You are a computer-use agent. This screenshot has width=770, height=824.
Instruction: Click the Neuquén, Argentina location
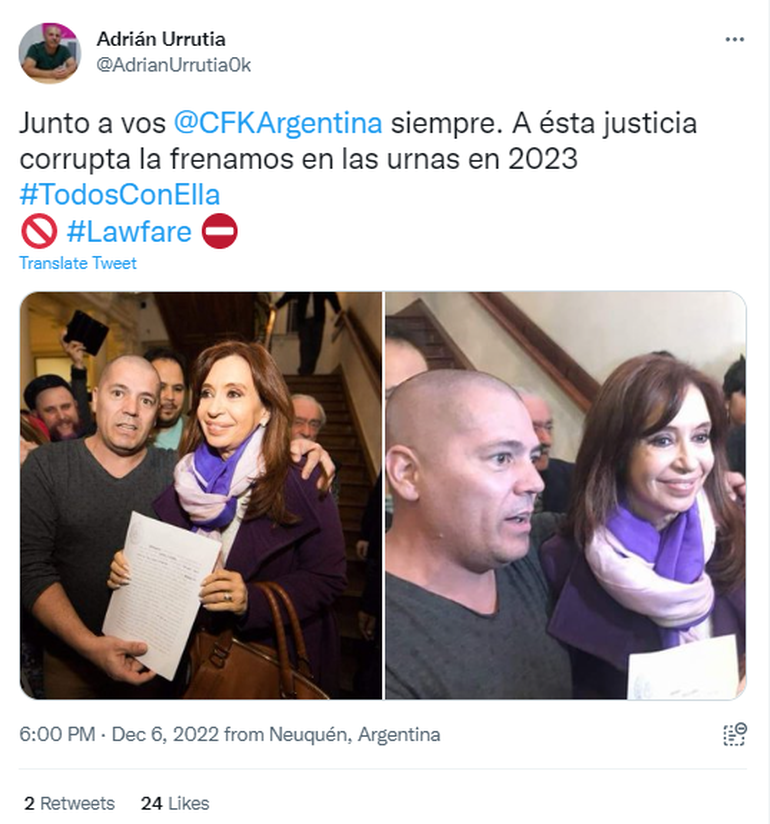[354, 734]
